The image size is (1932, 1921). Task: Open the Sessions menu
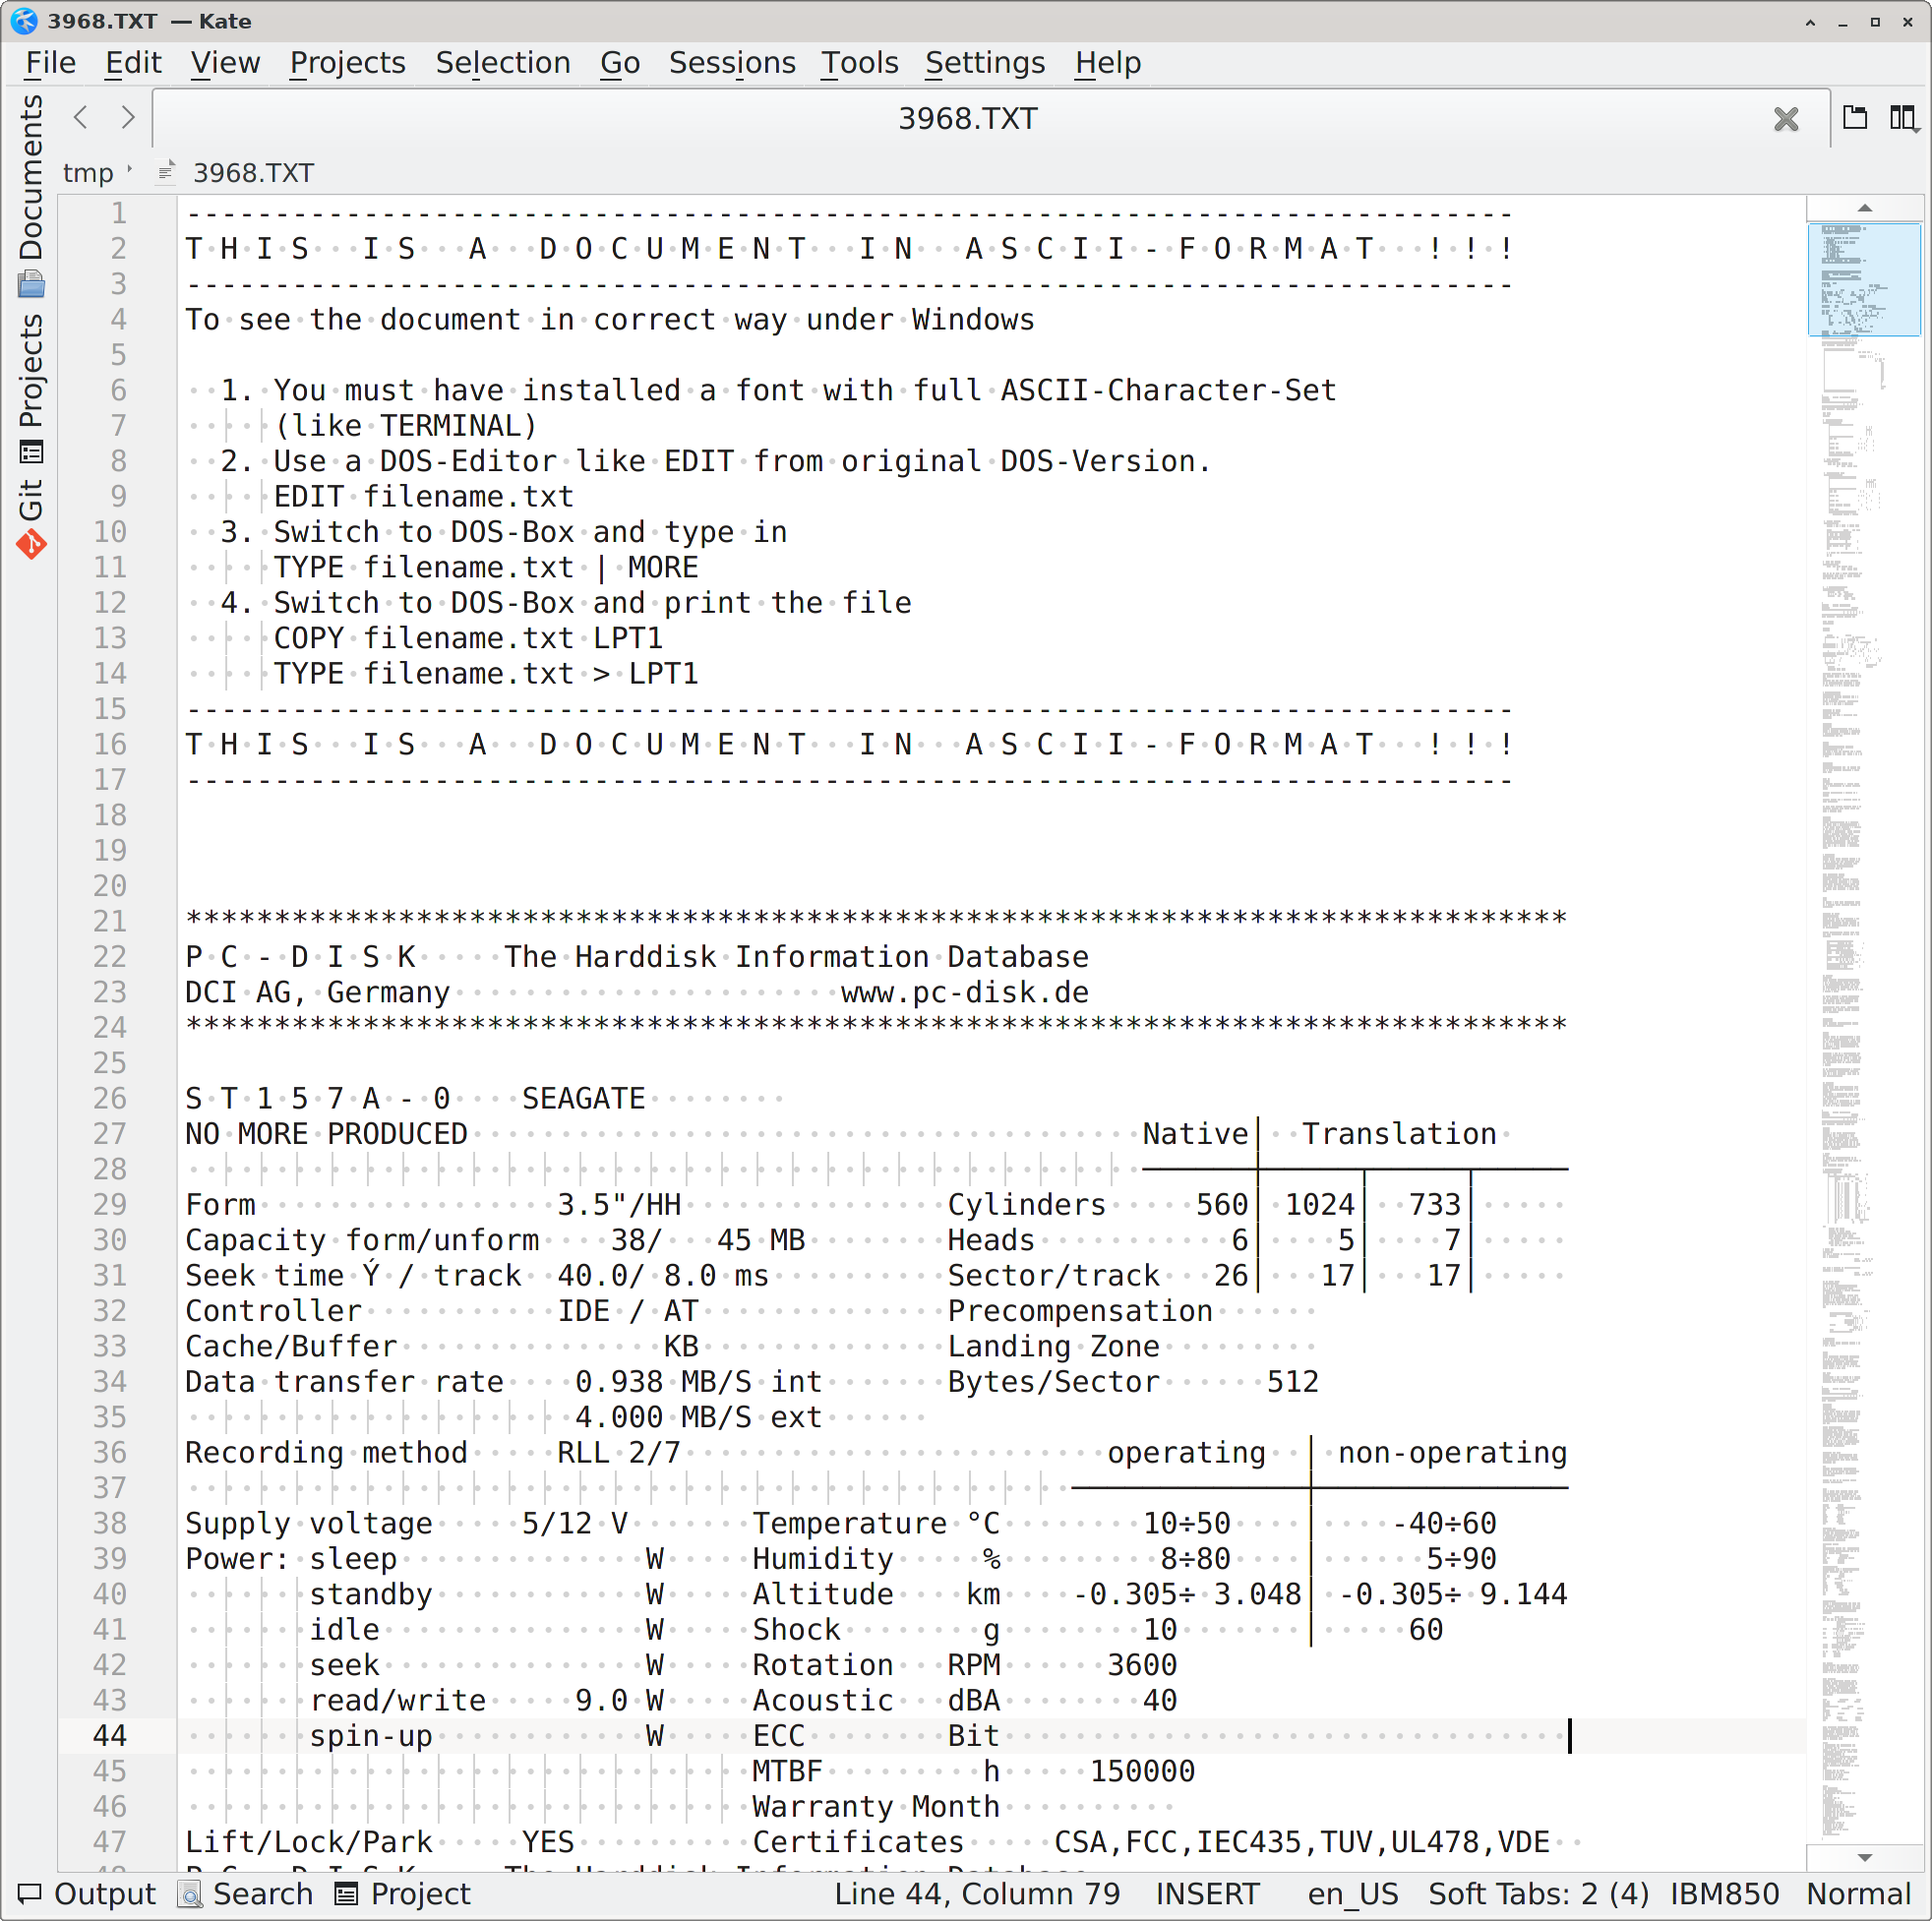tap(732, 62)
